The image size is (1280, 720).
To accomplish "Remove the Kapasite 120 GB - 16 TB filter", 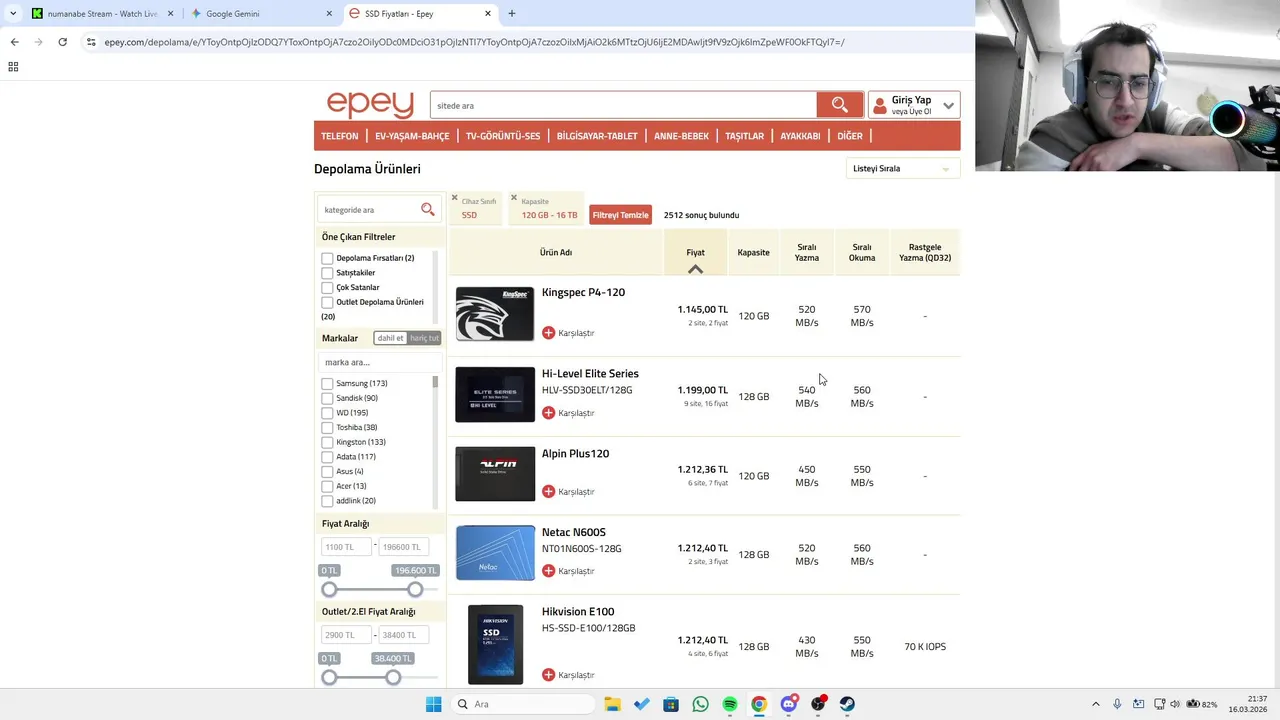I will coord(515,198).
